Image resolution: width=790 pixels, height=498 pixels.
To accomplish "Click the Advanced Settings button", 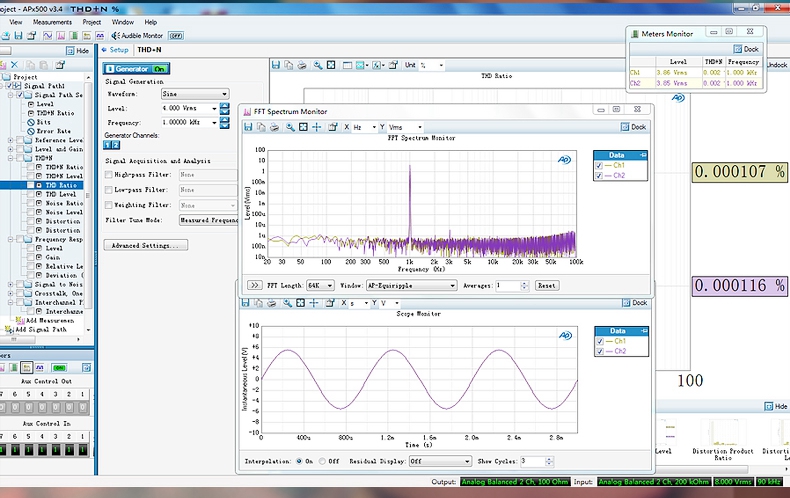I will coord(146,245).
